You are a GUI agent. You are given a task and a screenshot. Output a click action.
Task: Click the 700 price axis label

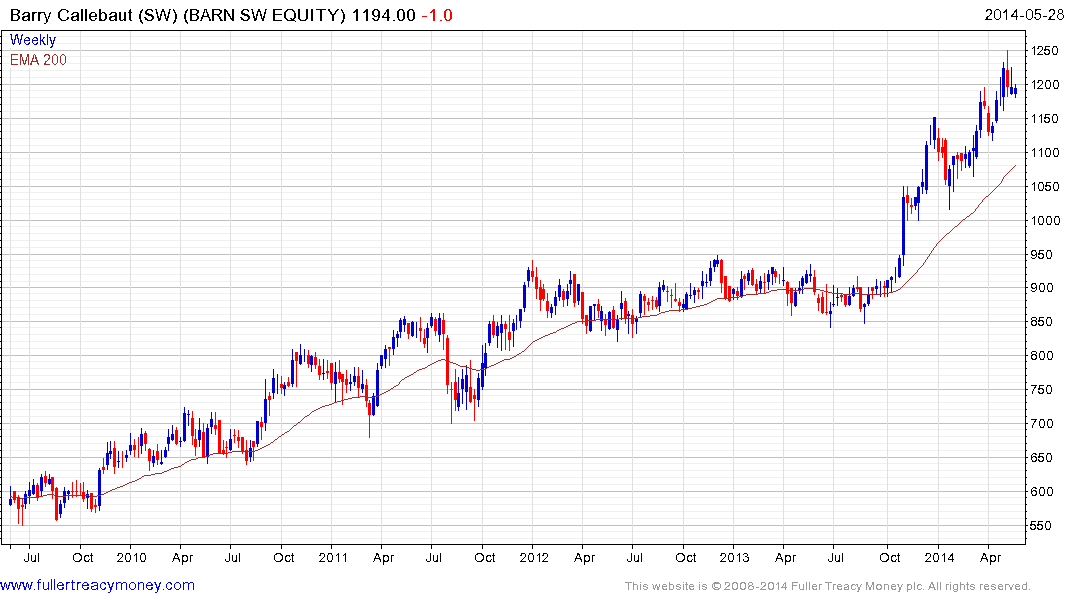coord(1041,424)
